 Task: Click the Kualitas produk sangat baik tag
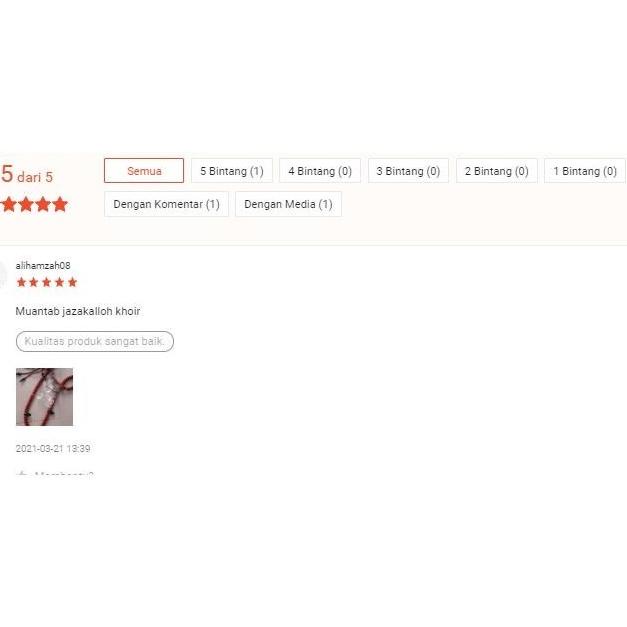coord(95,341)
